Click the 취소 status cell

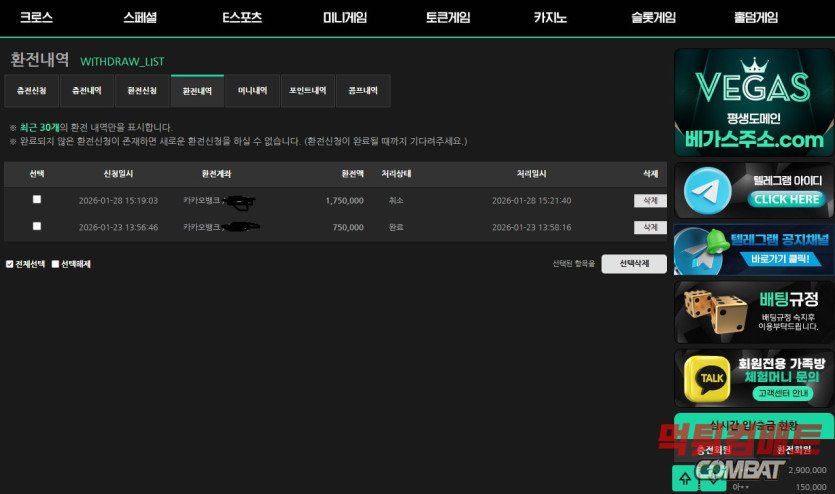pos(396,201)
